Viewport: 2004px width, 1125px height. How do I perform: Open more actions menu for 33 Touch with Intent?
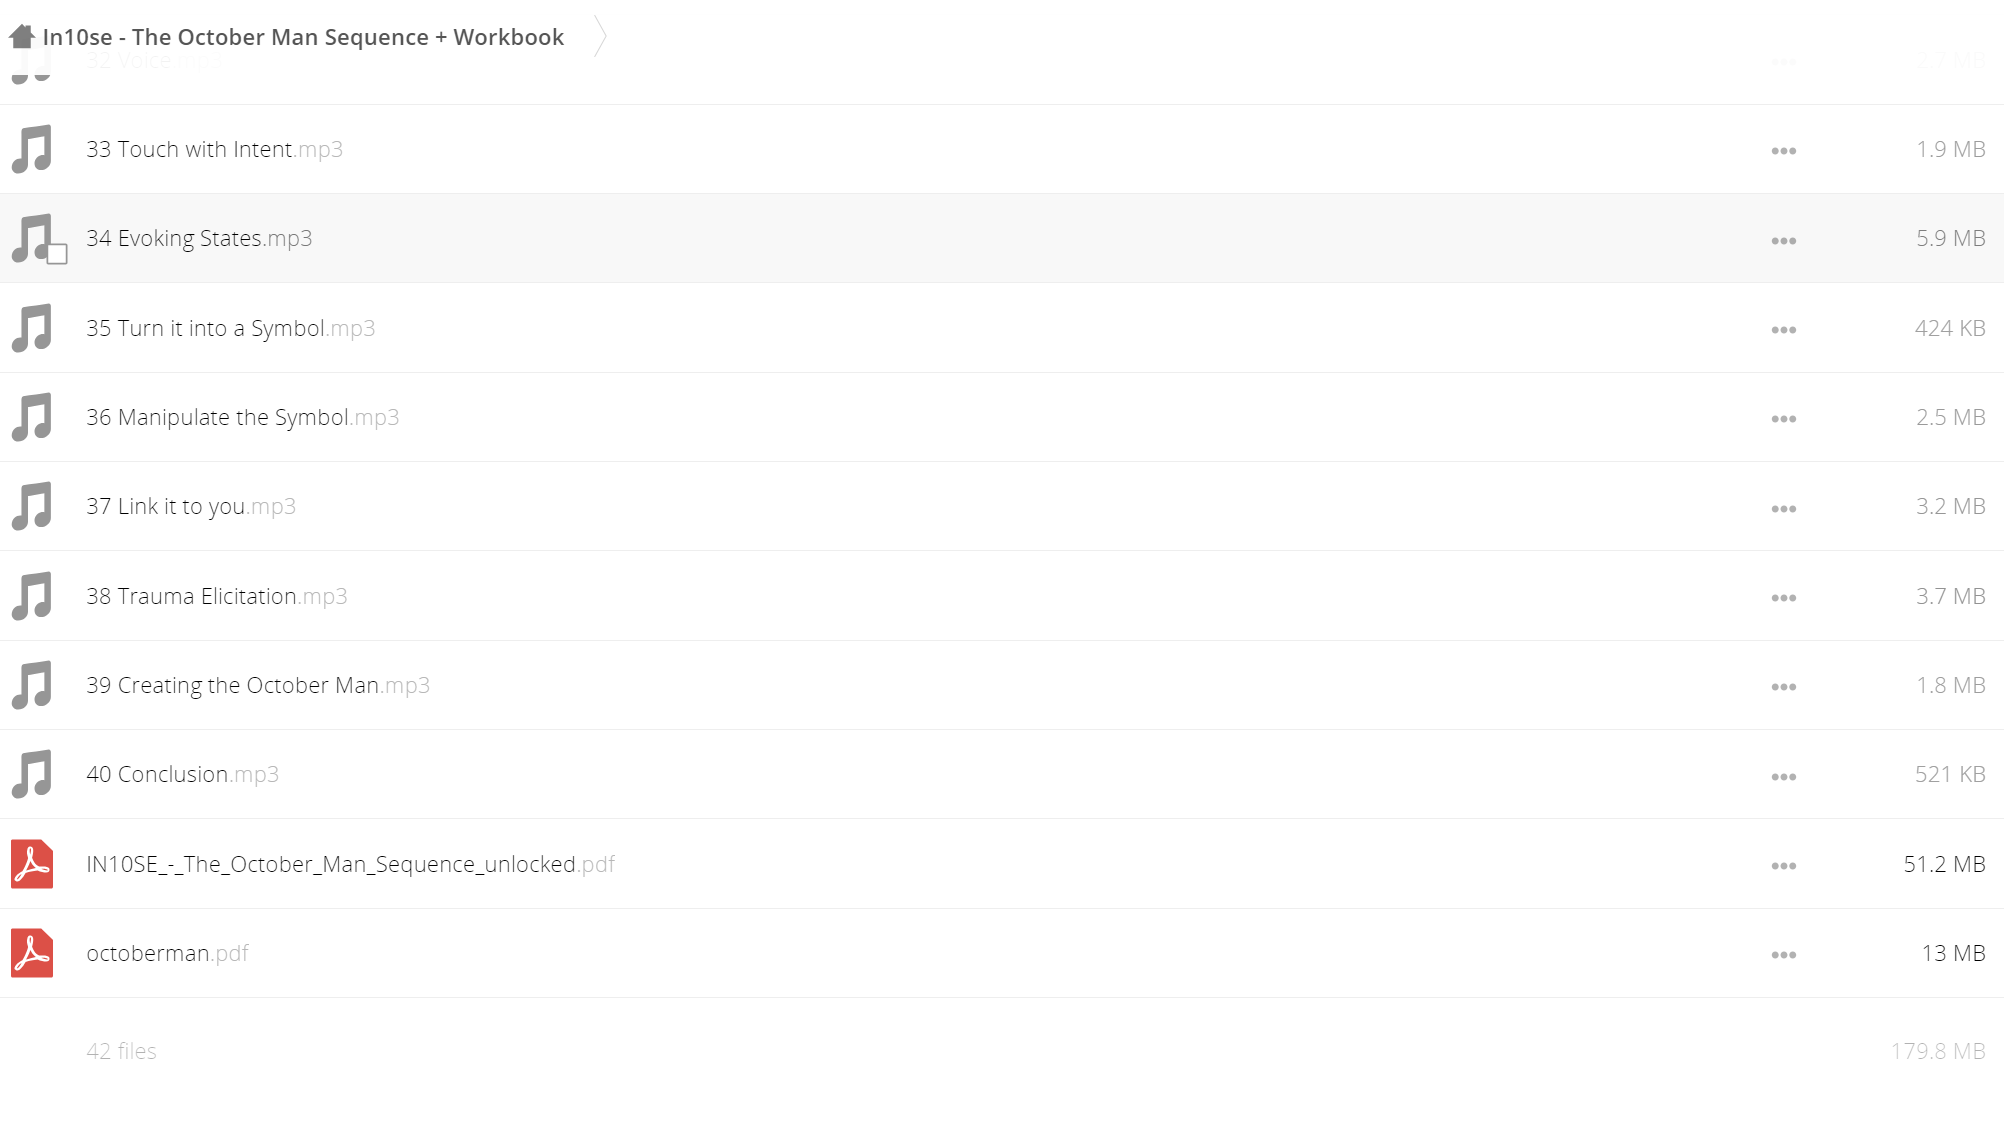point(1784,151)
